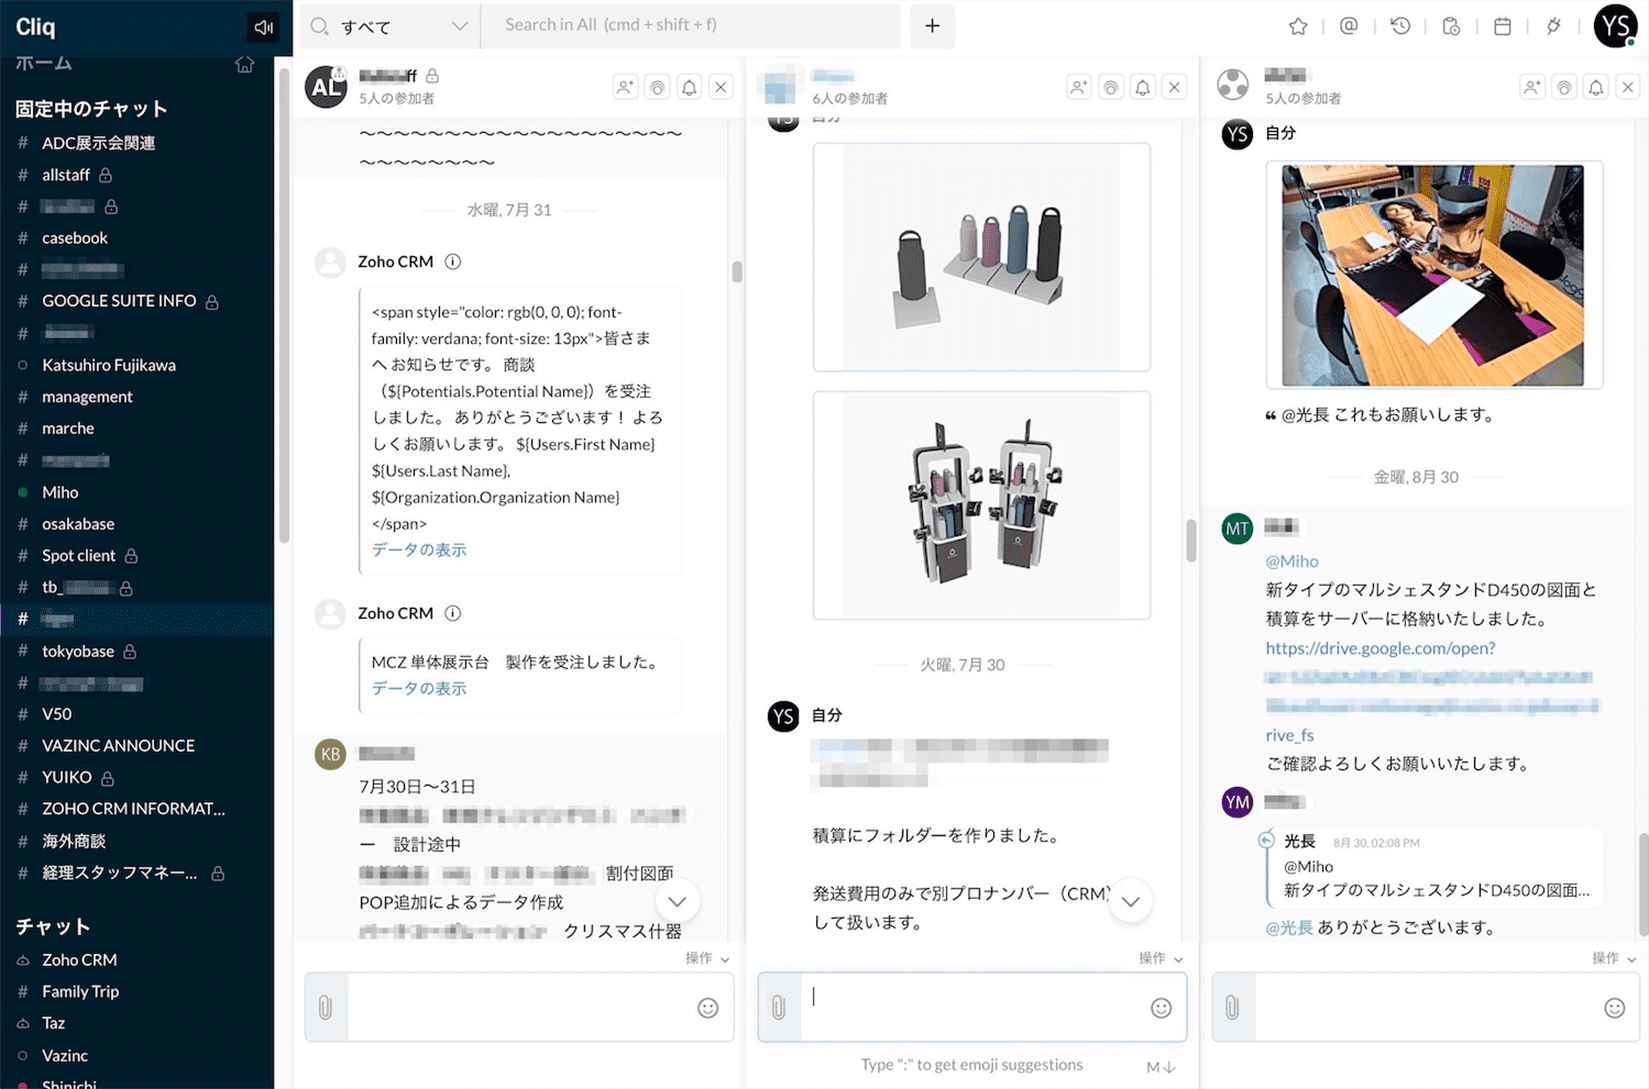The height and width of the screenshot is (1089, 1649).
Task: Add participant in the first chat panel
Action: click(625, 87)
